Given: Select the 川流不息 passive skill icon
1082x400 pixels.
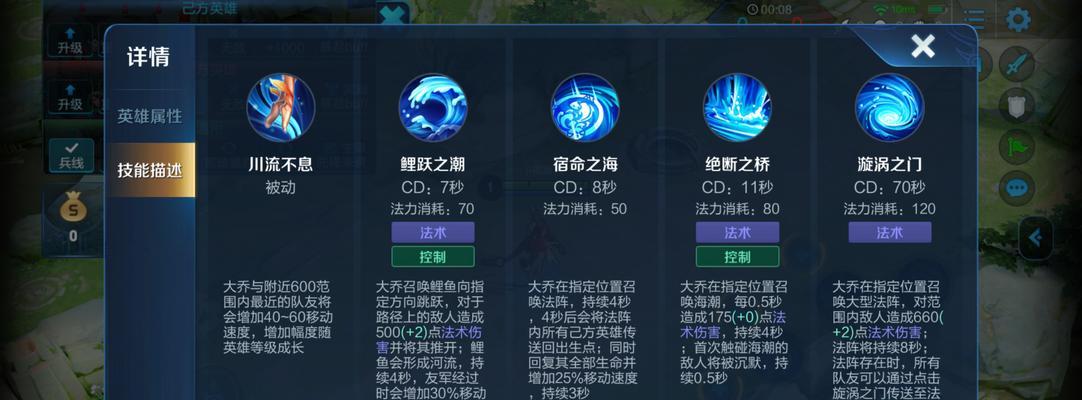Looking at the screenshot, I should [281, 108].
